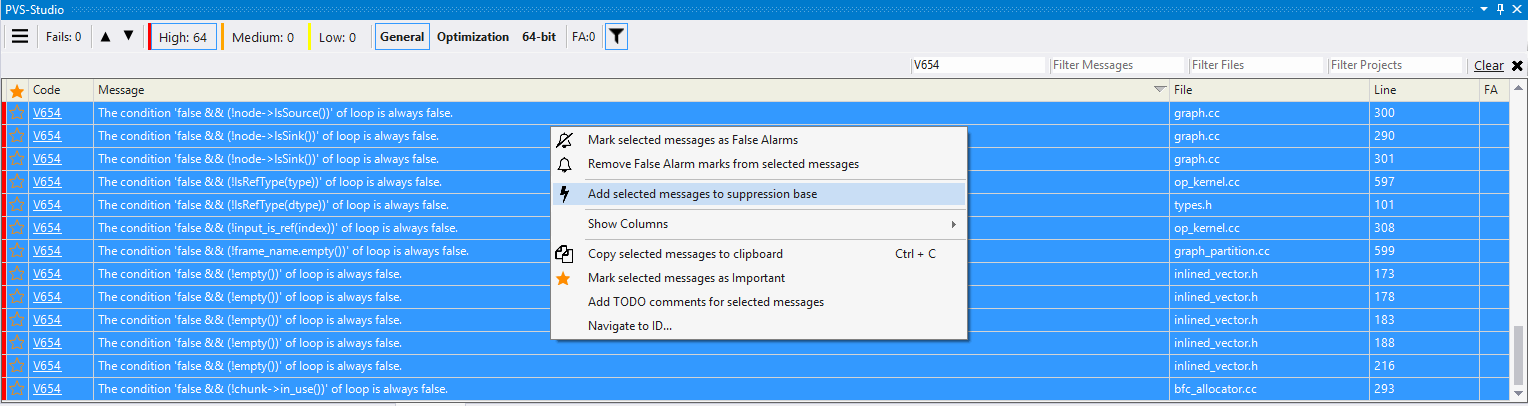Star the bfc_allocator.cc line 293 message
This screenshot has height=406, width=1528.
[16, 389]
